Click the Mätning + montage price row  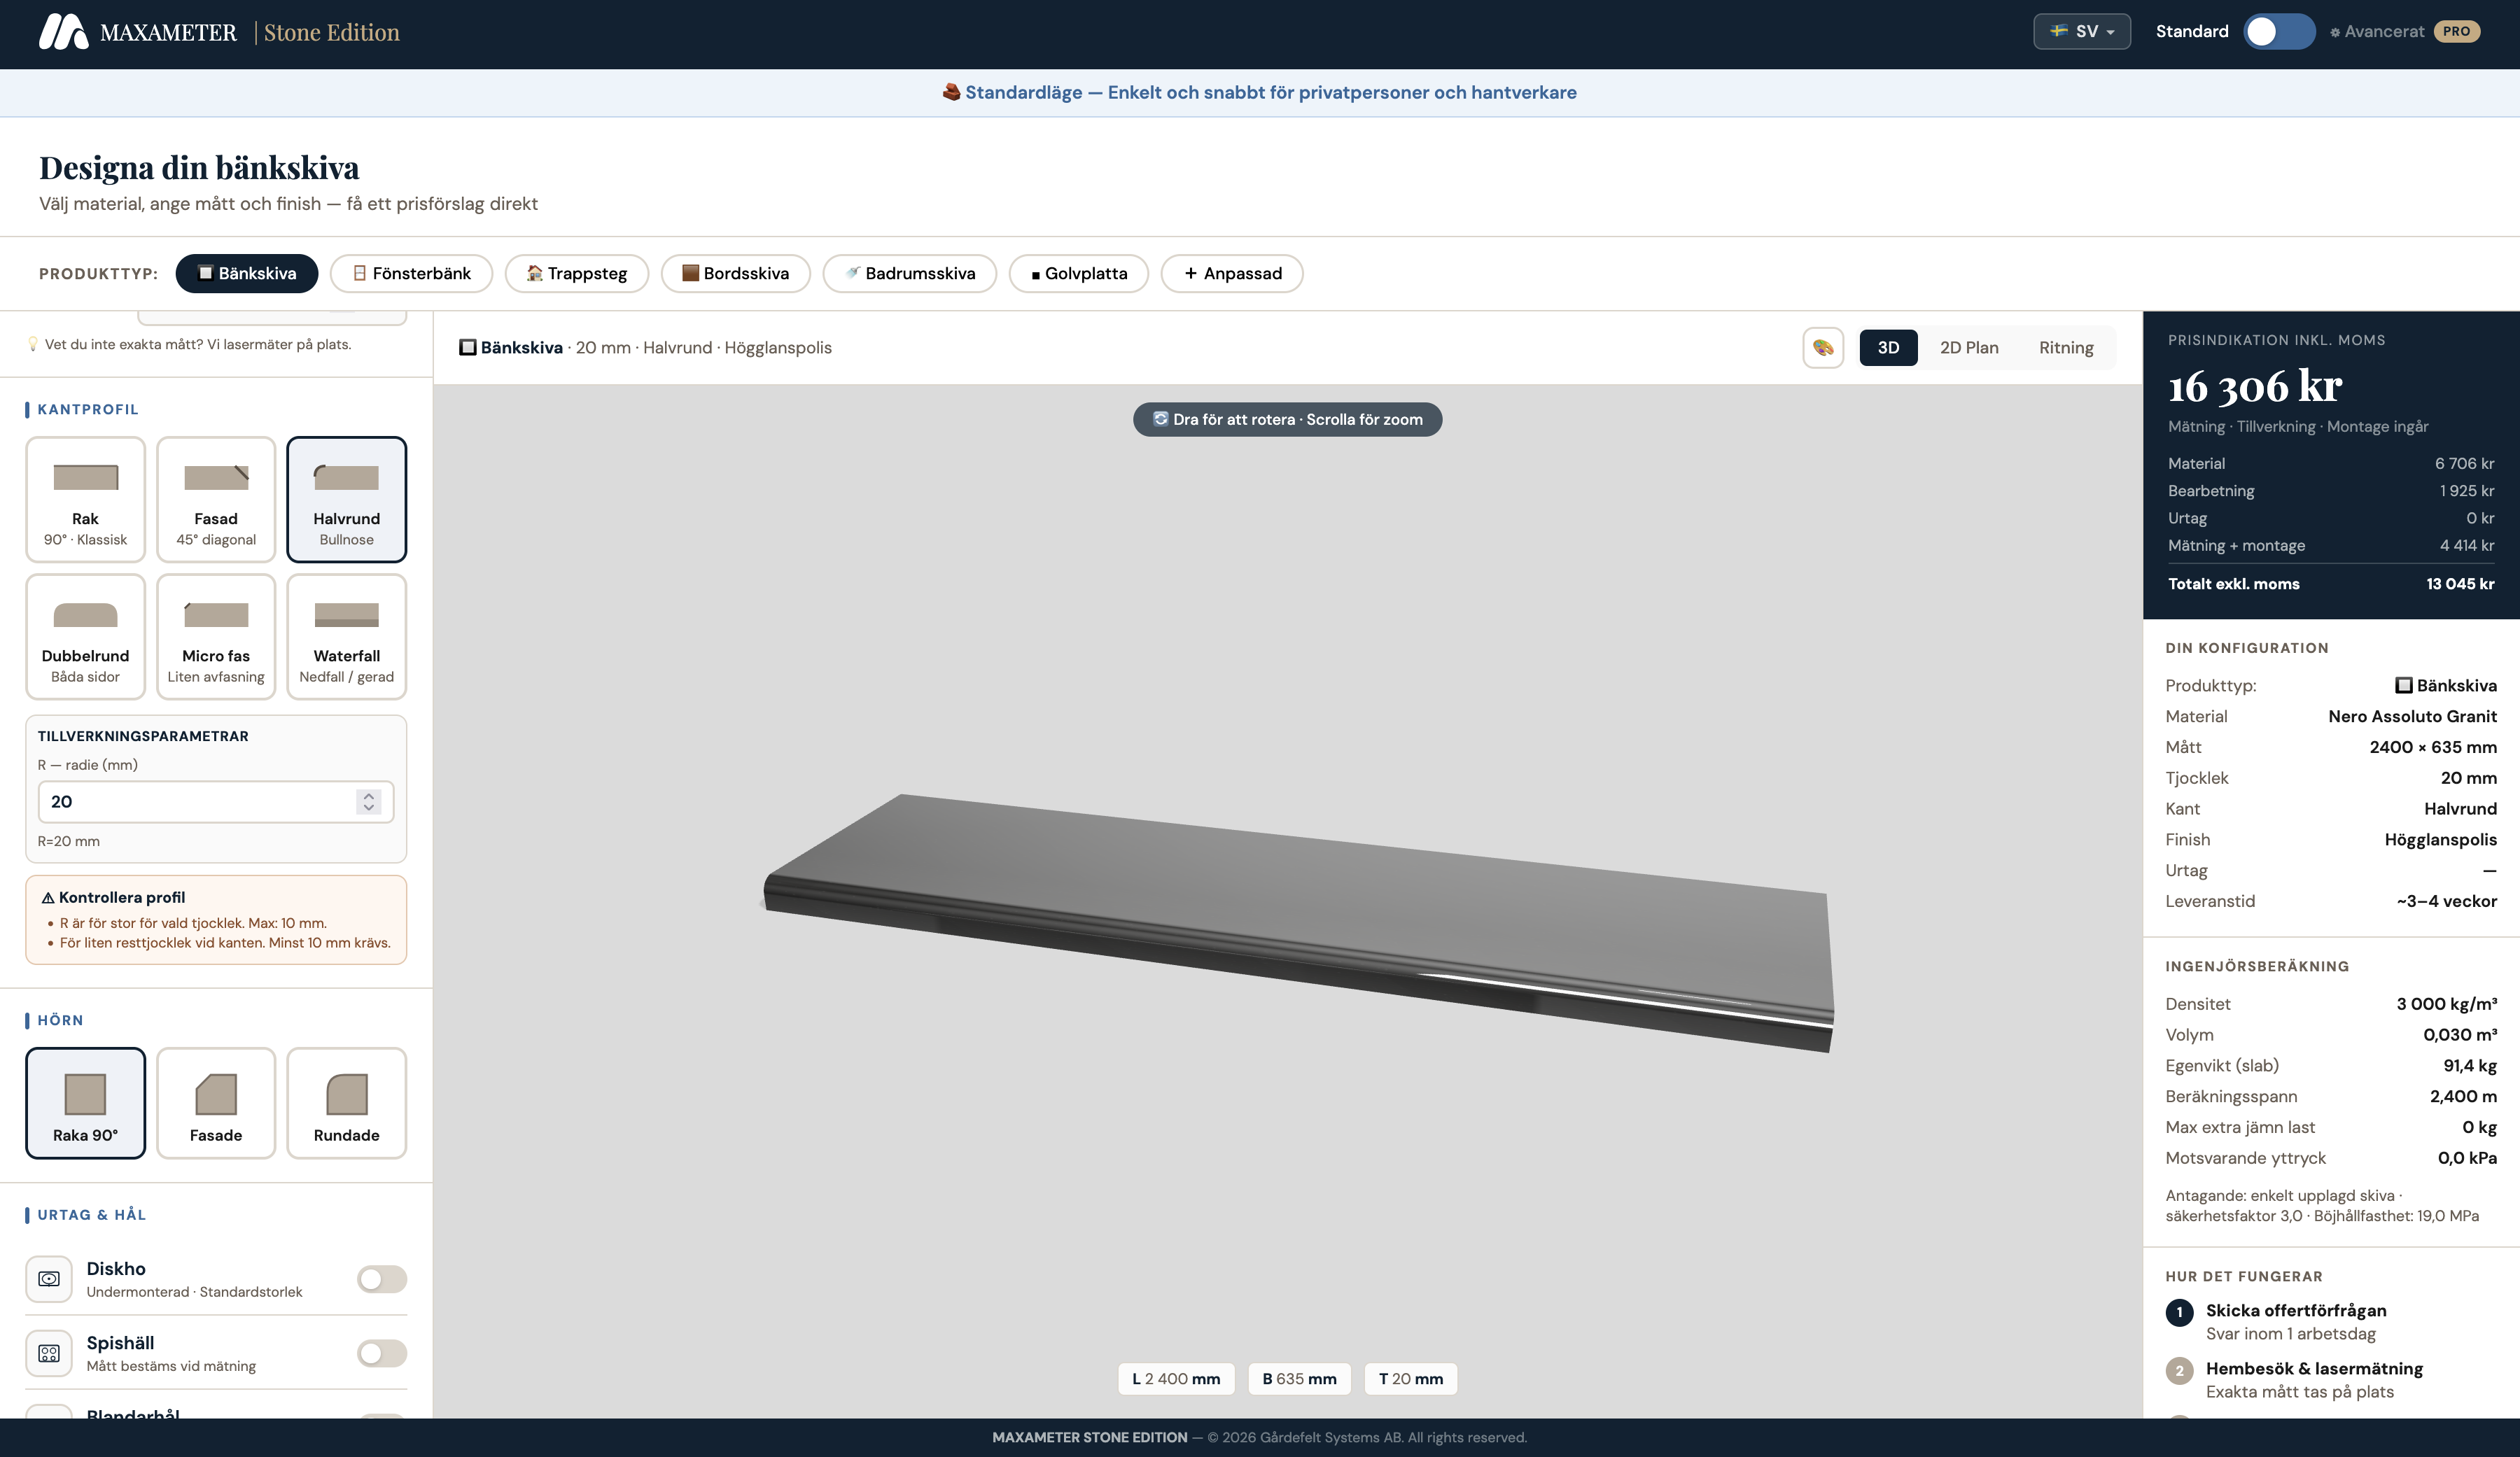pyautogui.click(x=2331, y=545)
